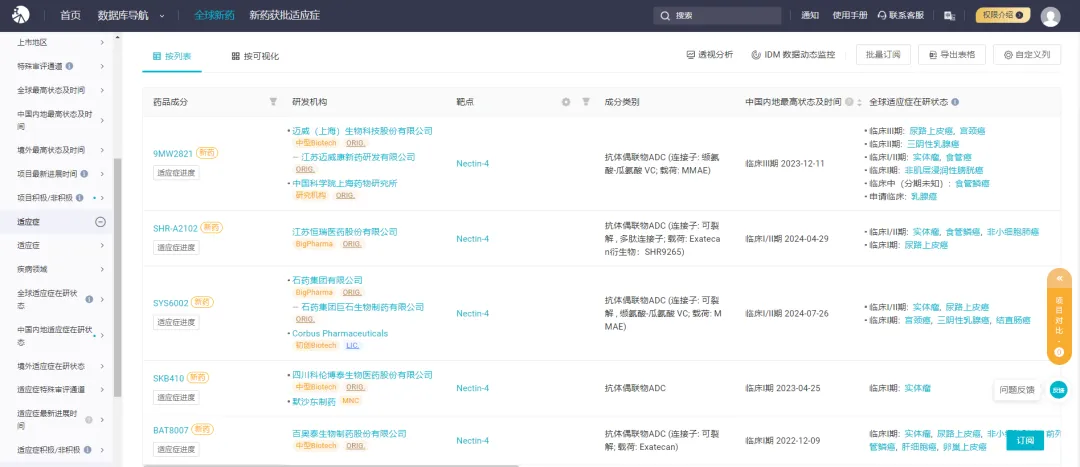The width and height of the screenshot is (1080, 467).
Task: Select 新药获批适应症 in top navigation
Action: coord(284,15)
